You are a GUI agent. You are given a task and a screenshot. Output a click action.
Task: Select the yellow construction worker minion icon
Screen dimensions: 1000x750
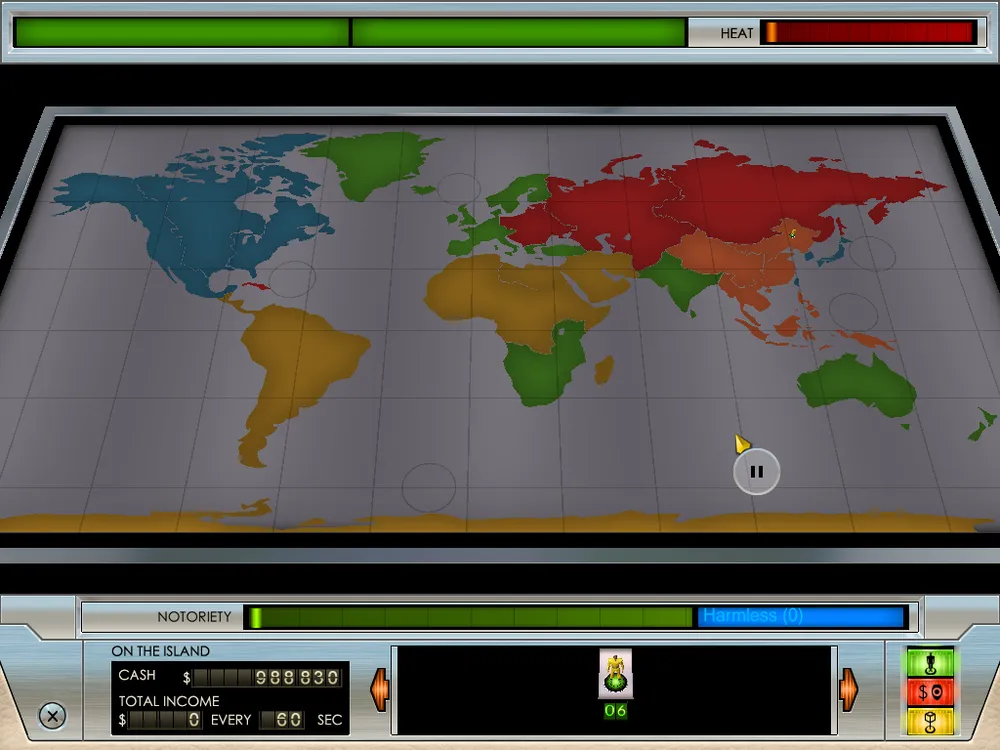(x=615, y=674)
